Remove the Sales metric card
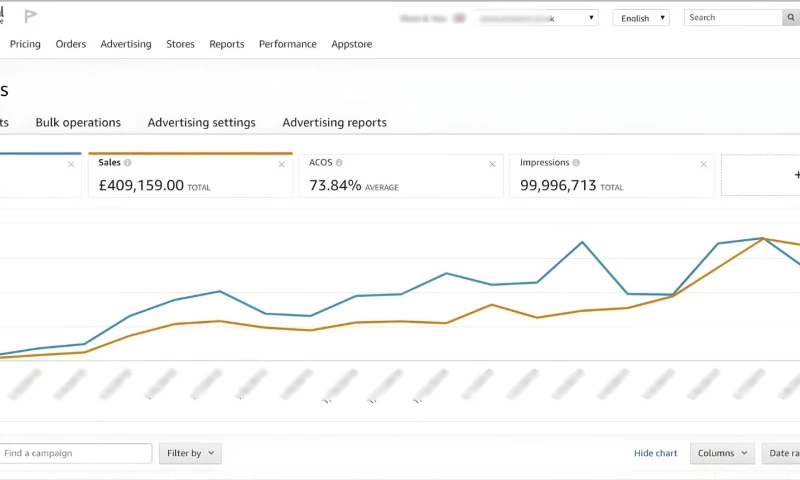This screenshot has width=800, height=480. [x=282, y=164]
